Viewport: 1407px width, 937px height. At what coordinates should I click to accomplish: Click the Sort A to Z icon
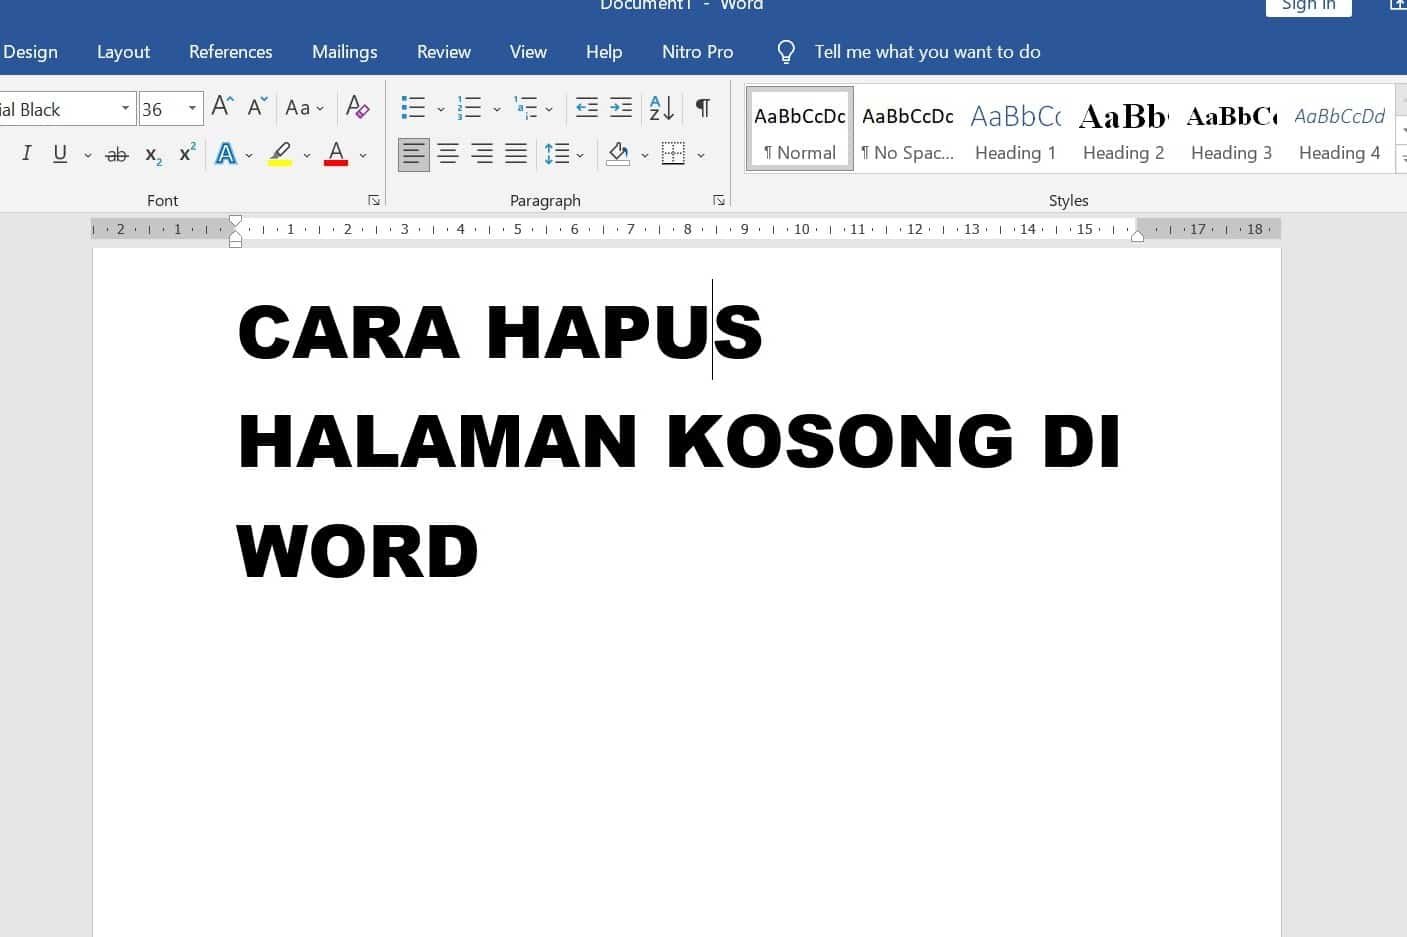[661, 108]
